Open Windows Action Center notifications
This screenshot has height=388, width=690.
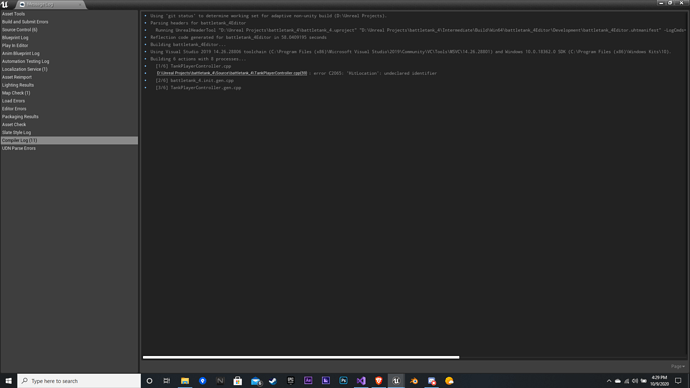point(678,381)
